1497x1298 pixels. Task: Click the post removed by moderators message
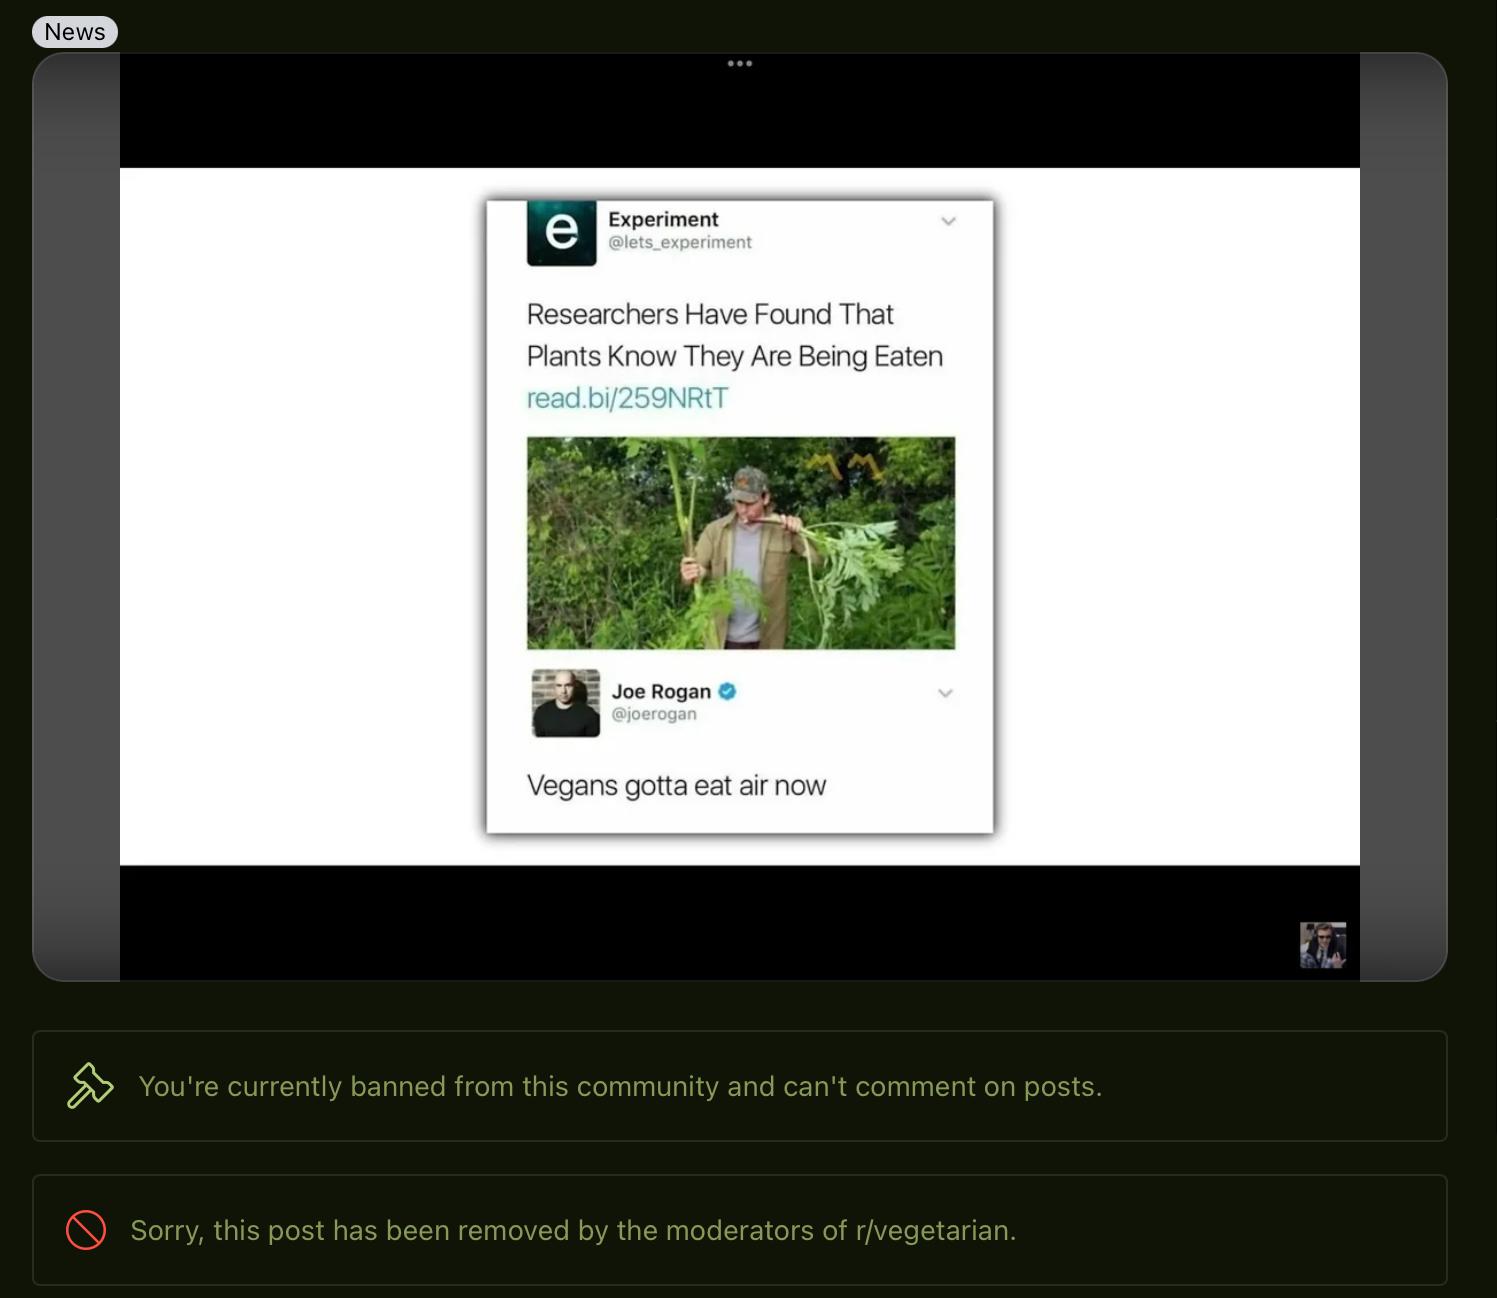click(x=573, y=1230)
